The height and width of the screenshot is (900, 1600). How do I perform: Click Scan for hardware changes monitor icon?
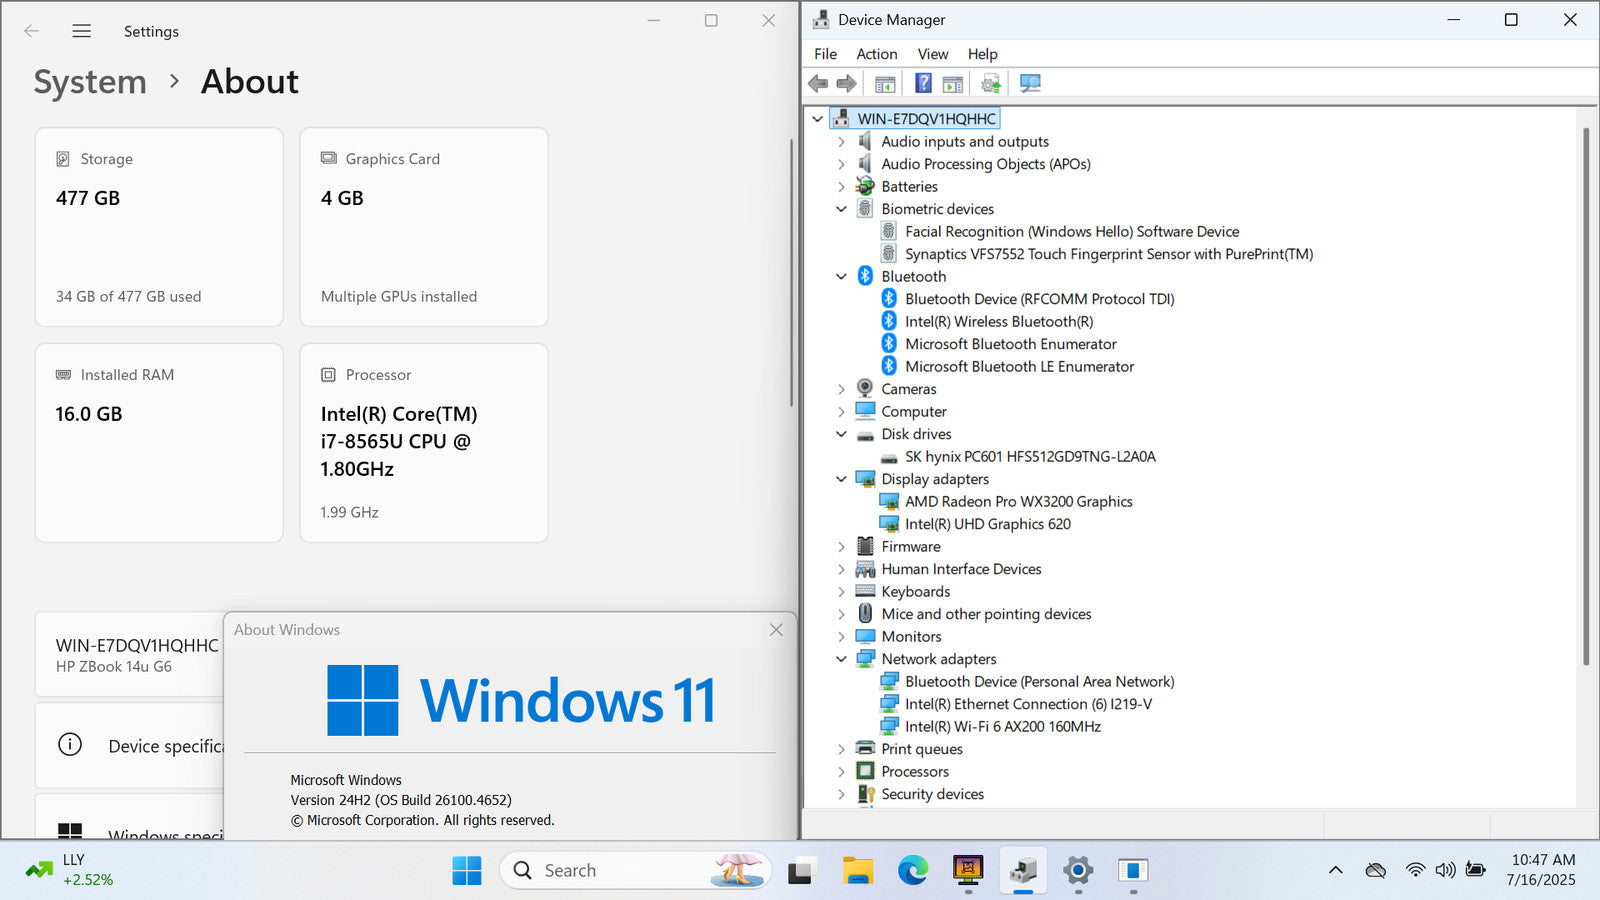point(1030,83)
